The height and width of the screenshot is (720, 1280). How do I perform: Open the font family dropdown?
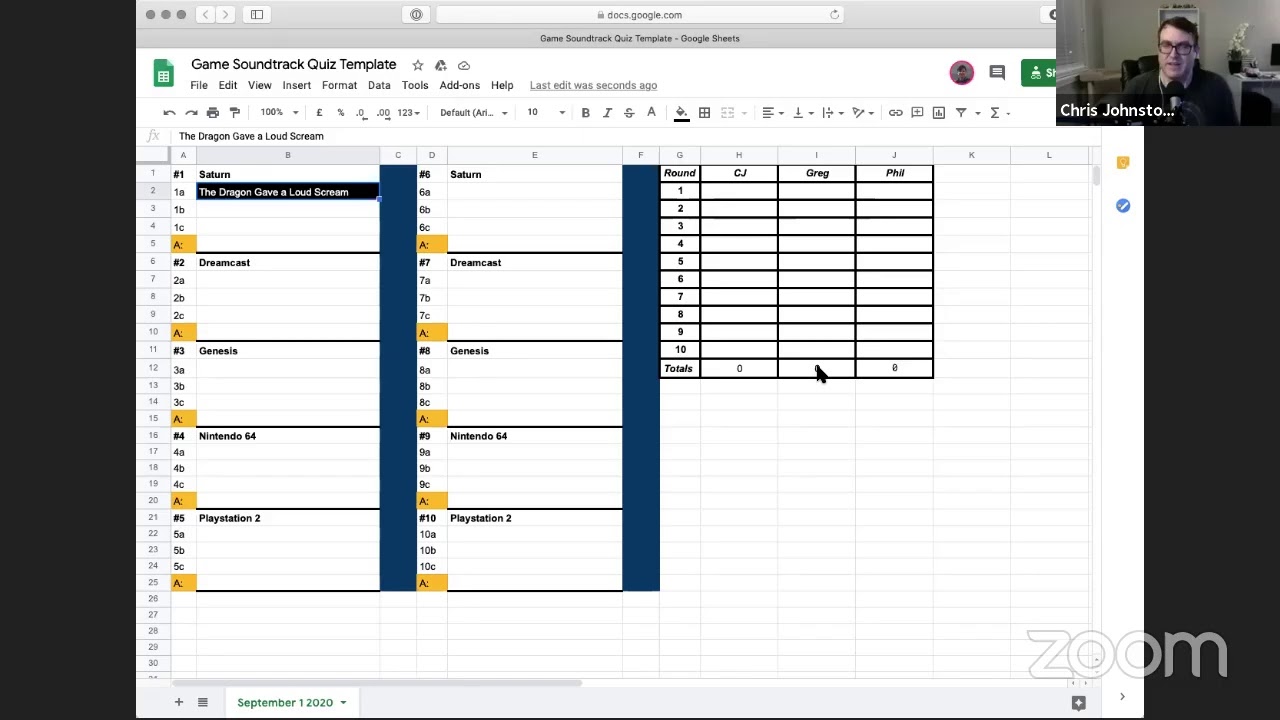pos(474,113)
